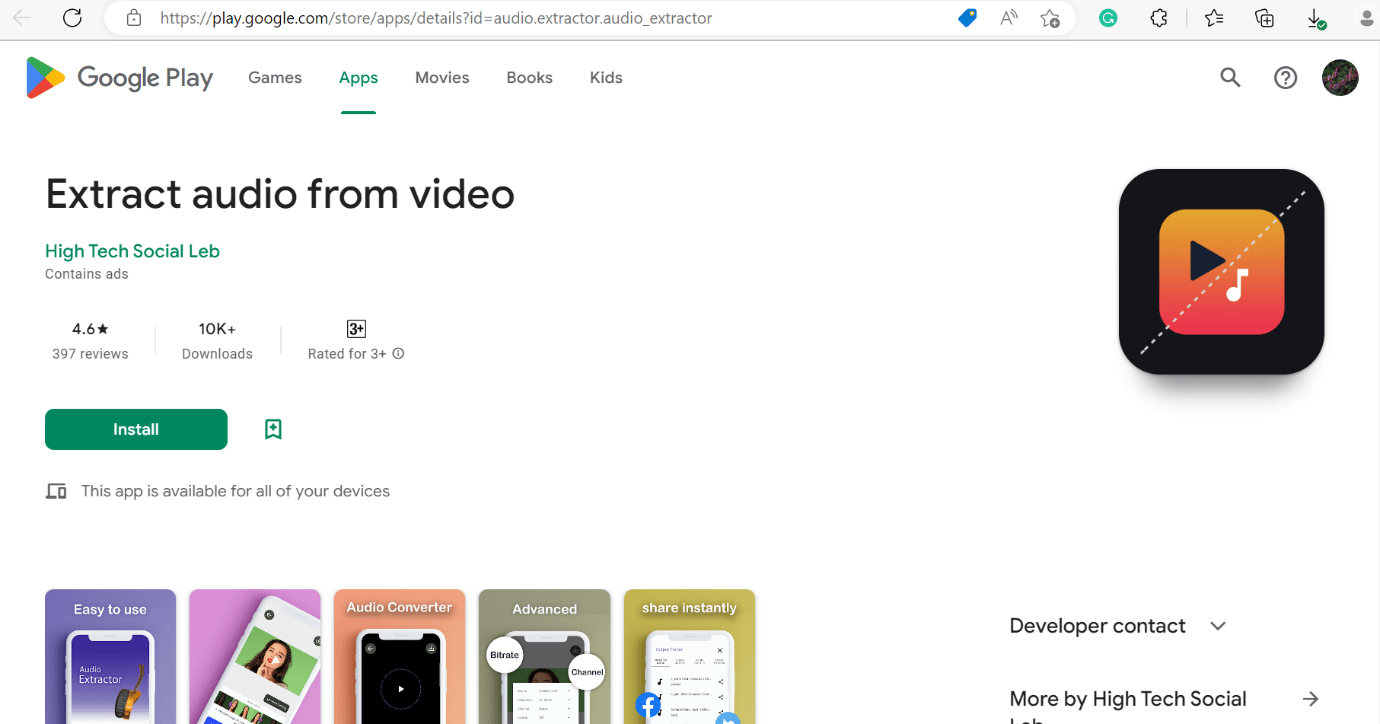Open the Downloads icon in browser toolbar
Screen dimensions: 1380x724
click(x=1317, y=18)
